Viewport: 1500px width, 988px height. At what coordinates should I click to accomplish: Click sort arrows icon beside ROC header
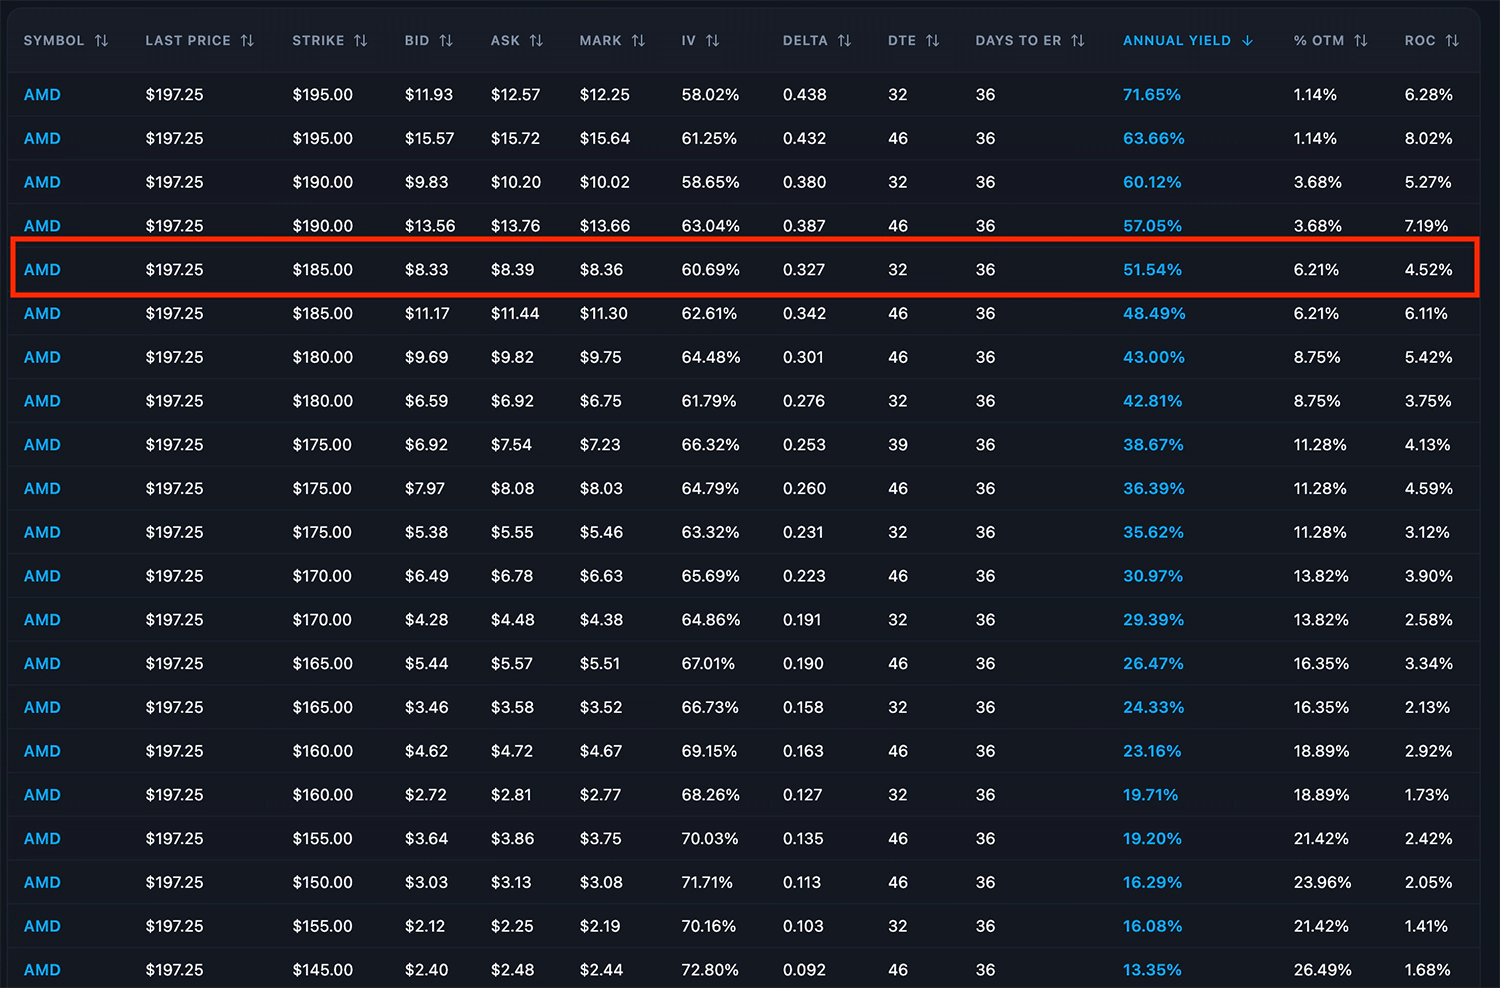(1452, 41)
